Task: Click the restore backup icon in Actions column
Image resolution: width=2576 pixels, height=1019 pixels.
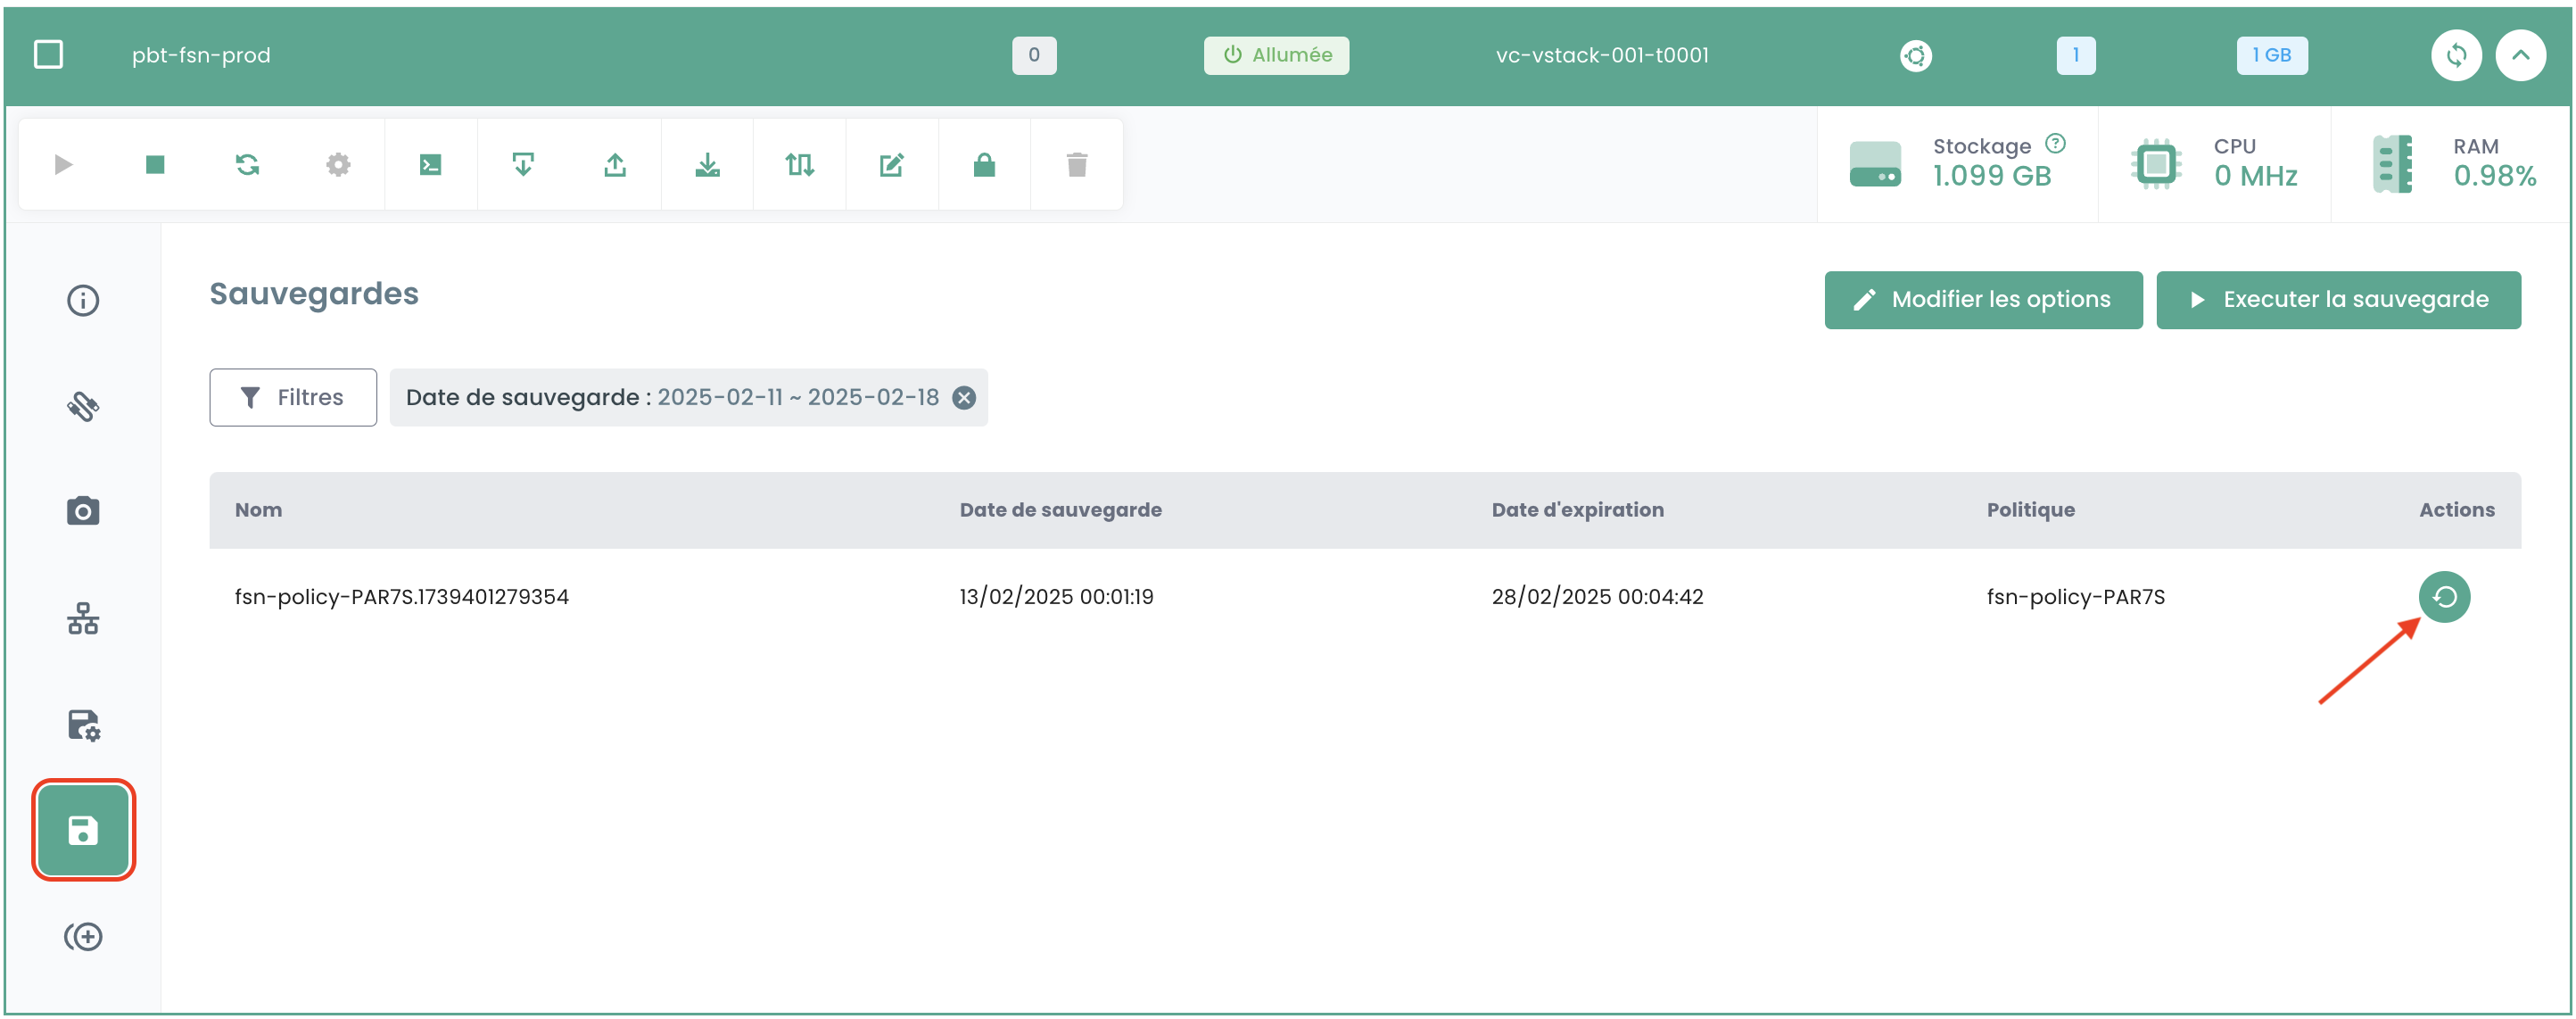Action: 2443,597
